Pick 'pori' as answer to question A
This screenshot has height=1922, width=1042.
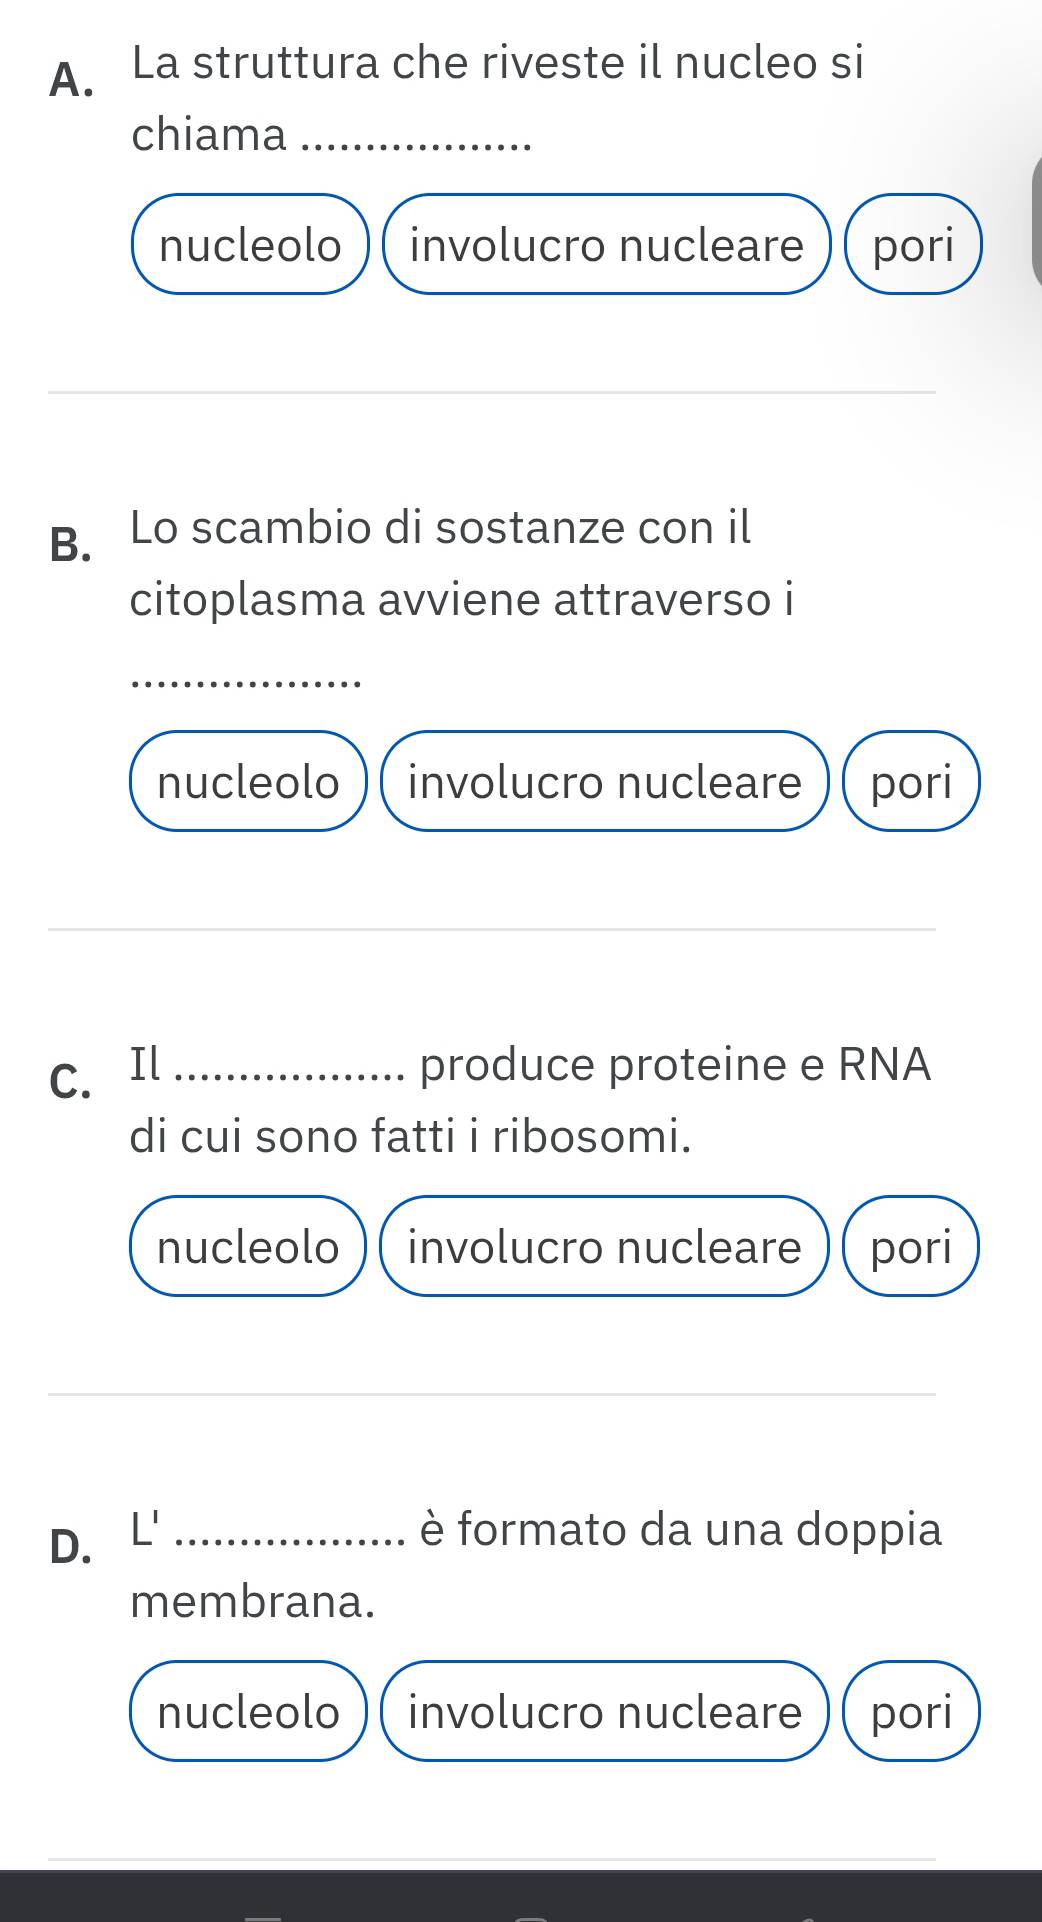(x=913, y=245)
